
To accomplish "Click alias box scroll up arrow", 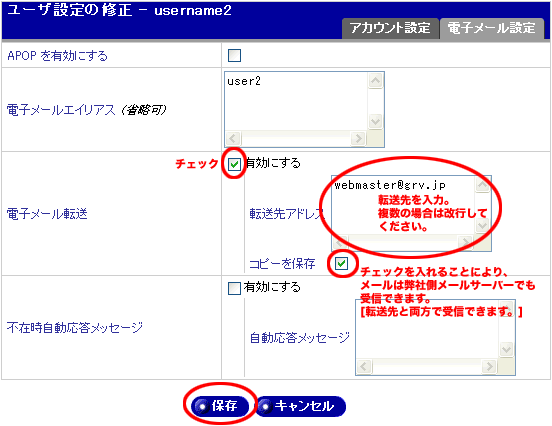I will point(375,81).
